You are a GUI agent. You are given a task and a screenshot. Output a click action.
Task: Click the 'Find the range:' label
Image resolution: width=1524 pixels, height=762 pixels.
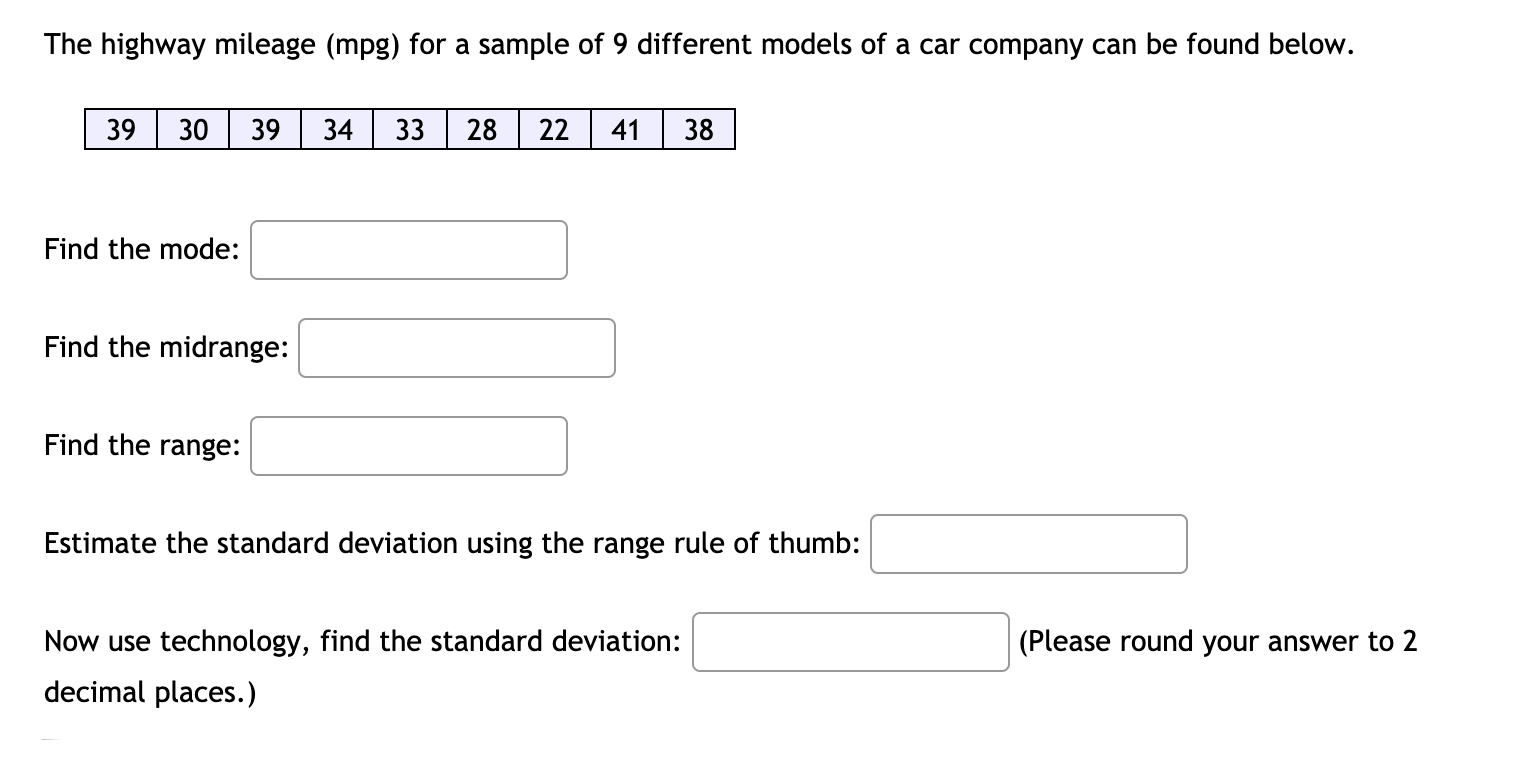point(140,445)
